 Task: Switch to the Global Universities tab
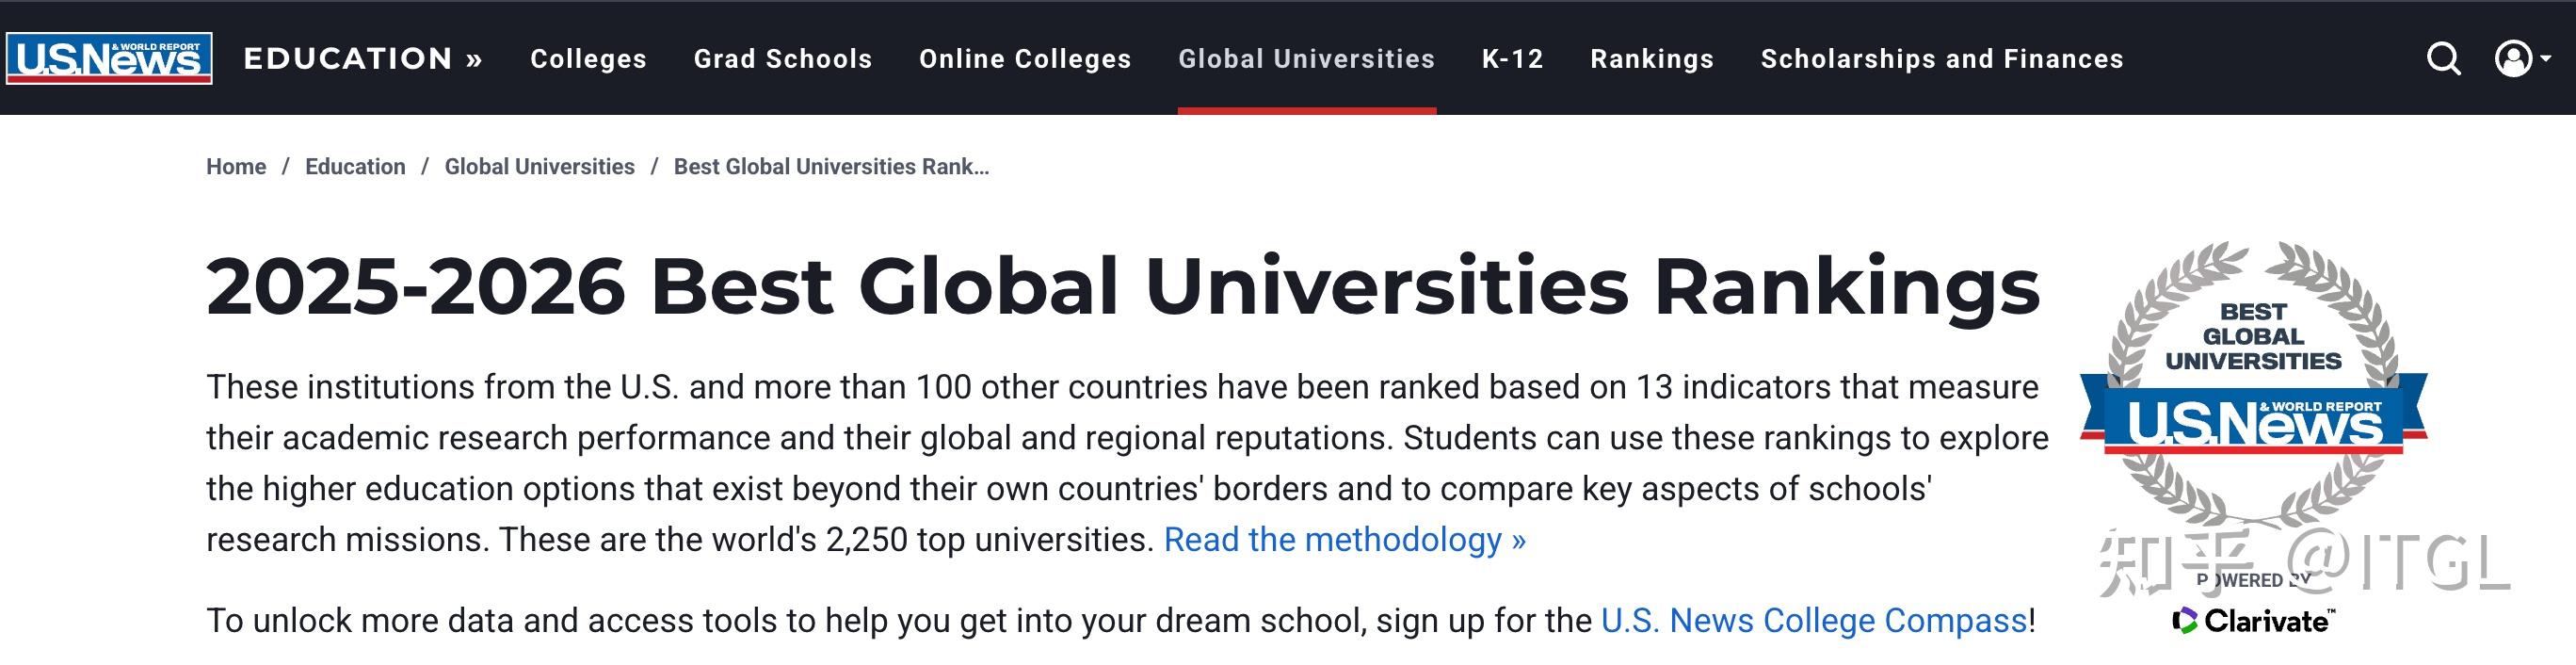tap(1306, 59)
